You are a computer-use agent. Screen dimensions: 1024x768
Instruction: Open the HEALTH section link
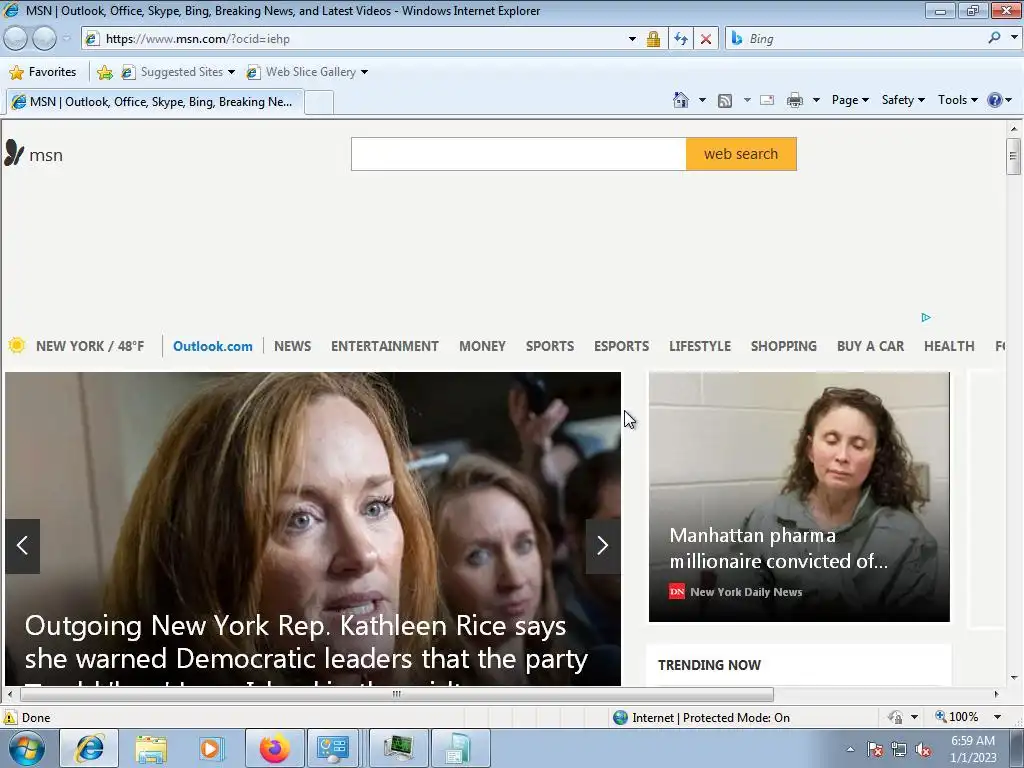point(949,346)
